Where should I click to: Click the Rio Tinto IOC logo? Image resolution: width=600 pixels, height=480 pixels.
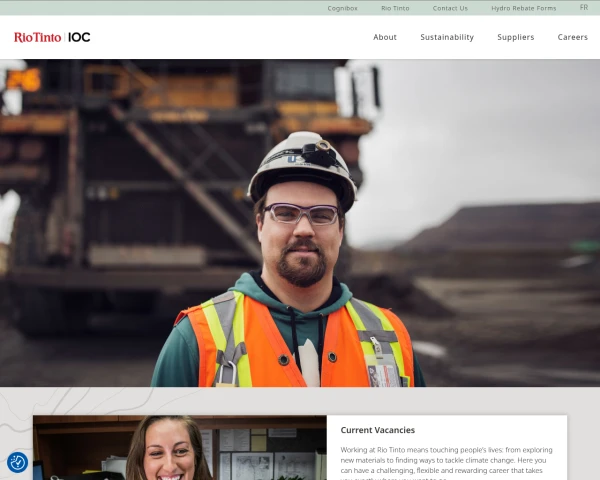point(52,37)
